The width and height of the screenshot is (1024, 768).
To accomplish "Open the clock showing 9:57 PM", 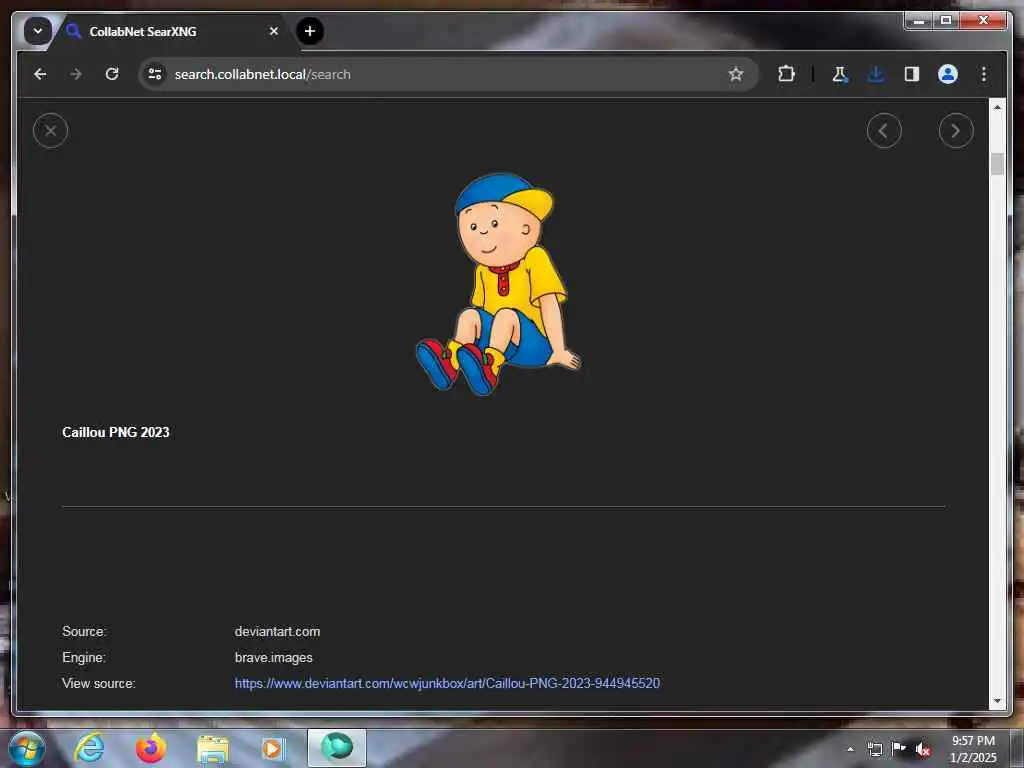I will (x=973, y=749).
